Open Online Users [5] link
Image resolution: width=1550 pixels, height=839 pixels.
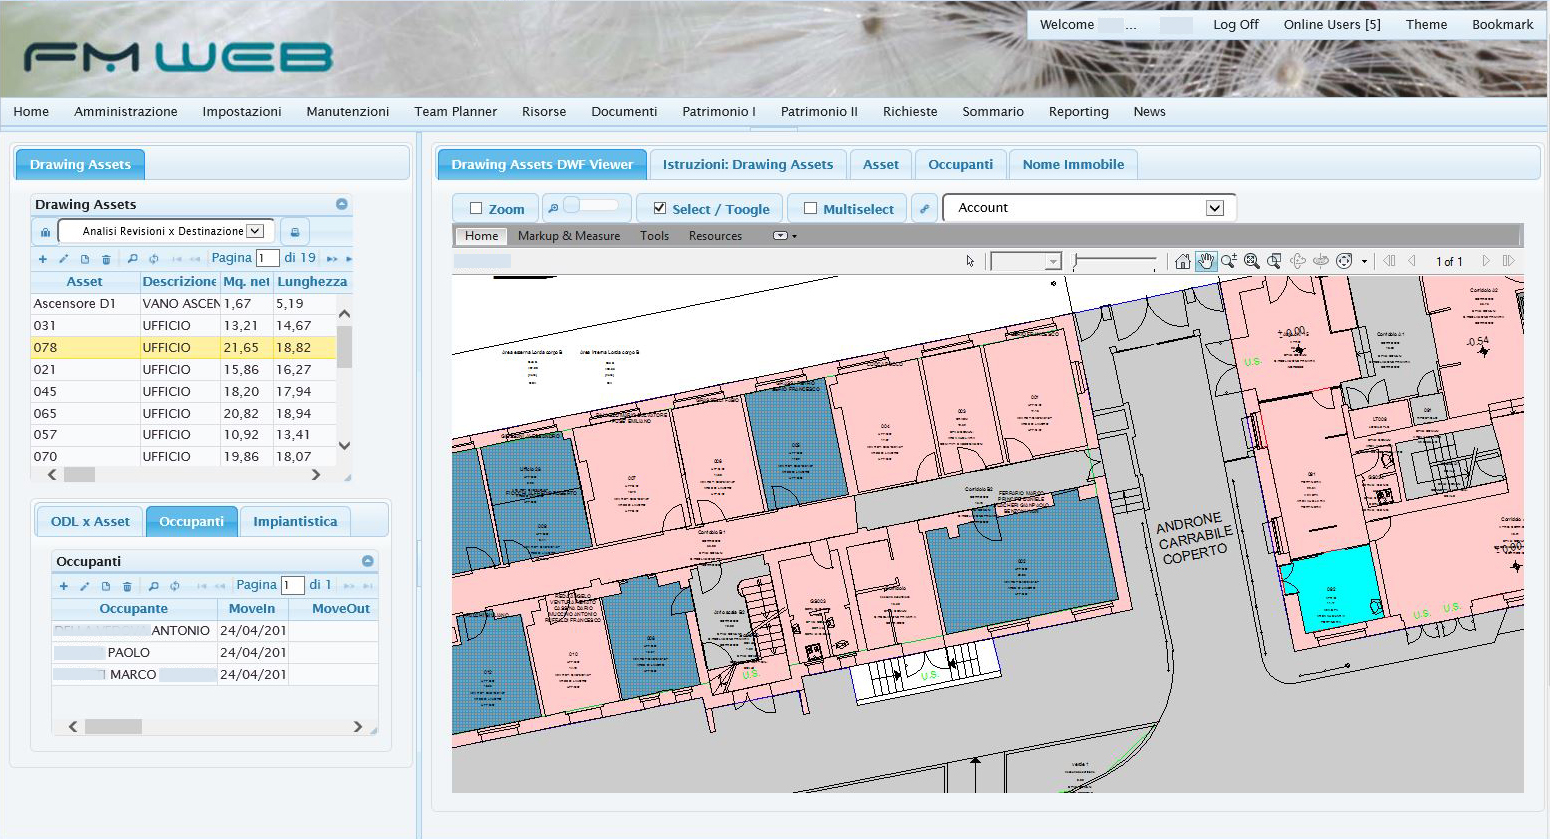pos(1332,24)
